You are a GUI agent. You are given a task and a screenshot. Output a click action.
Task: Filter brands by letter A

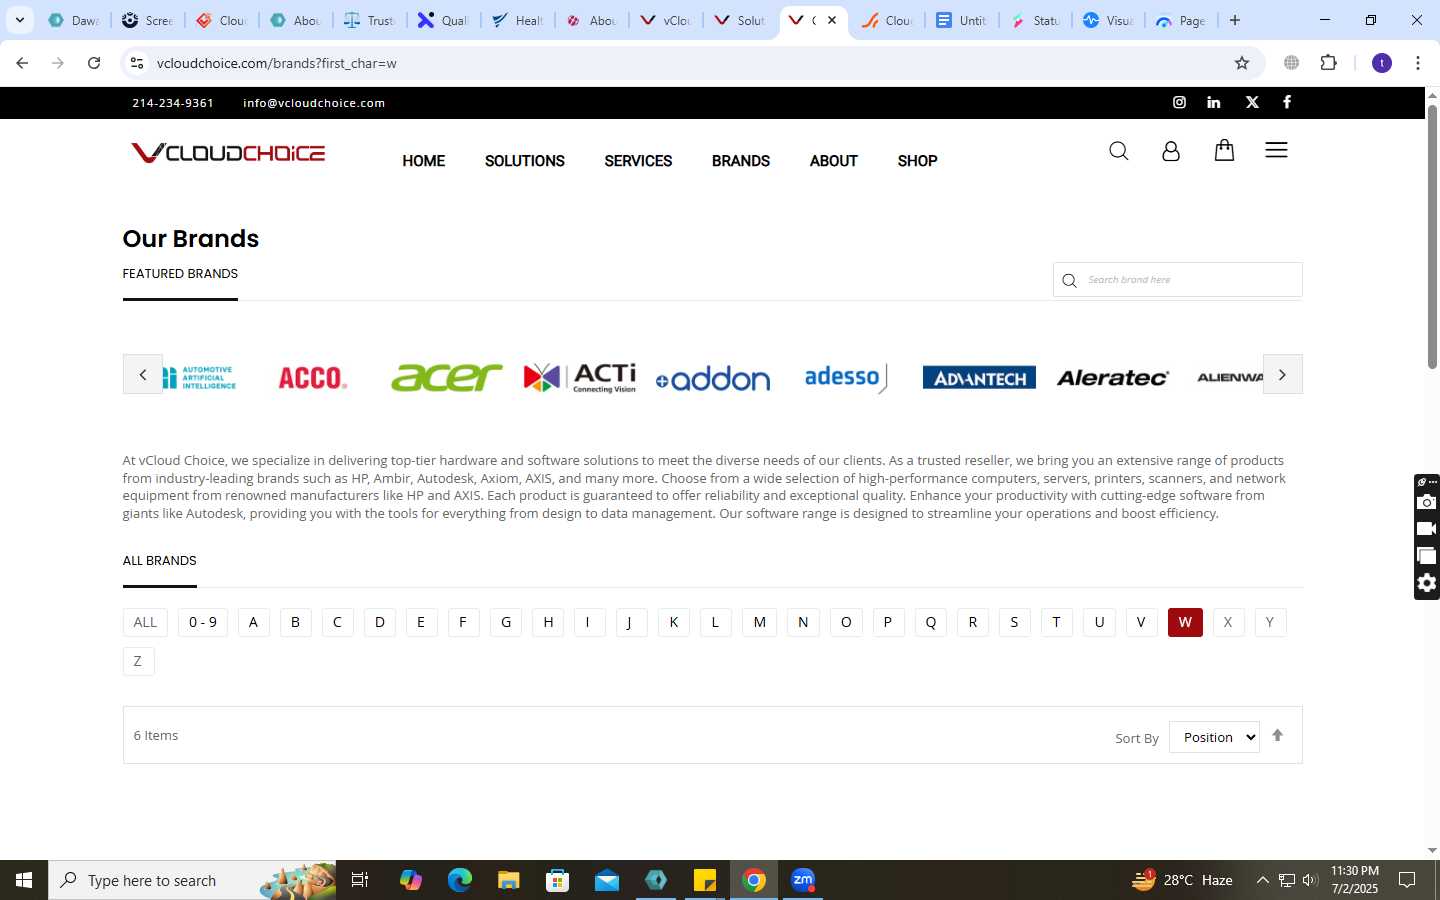[254, 622]
